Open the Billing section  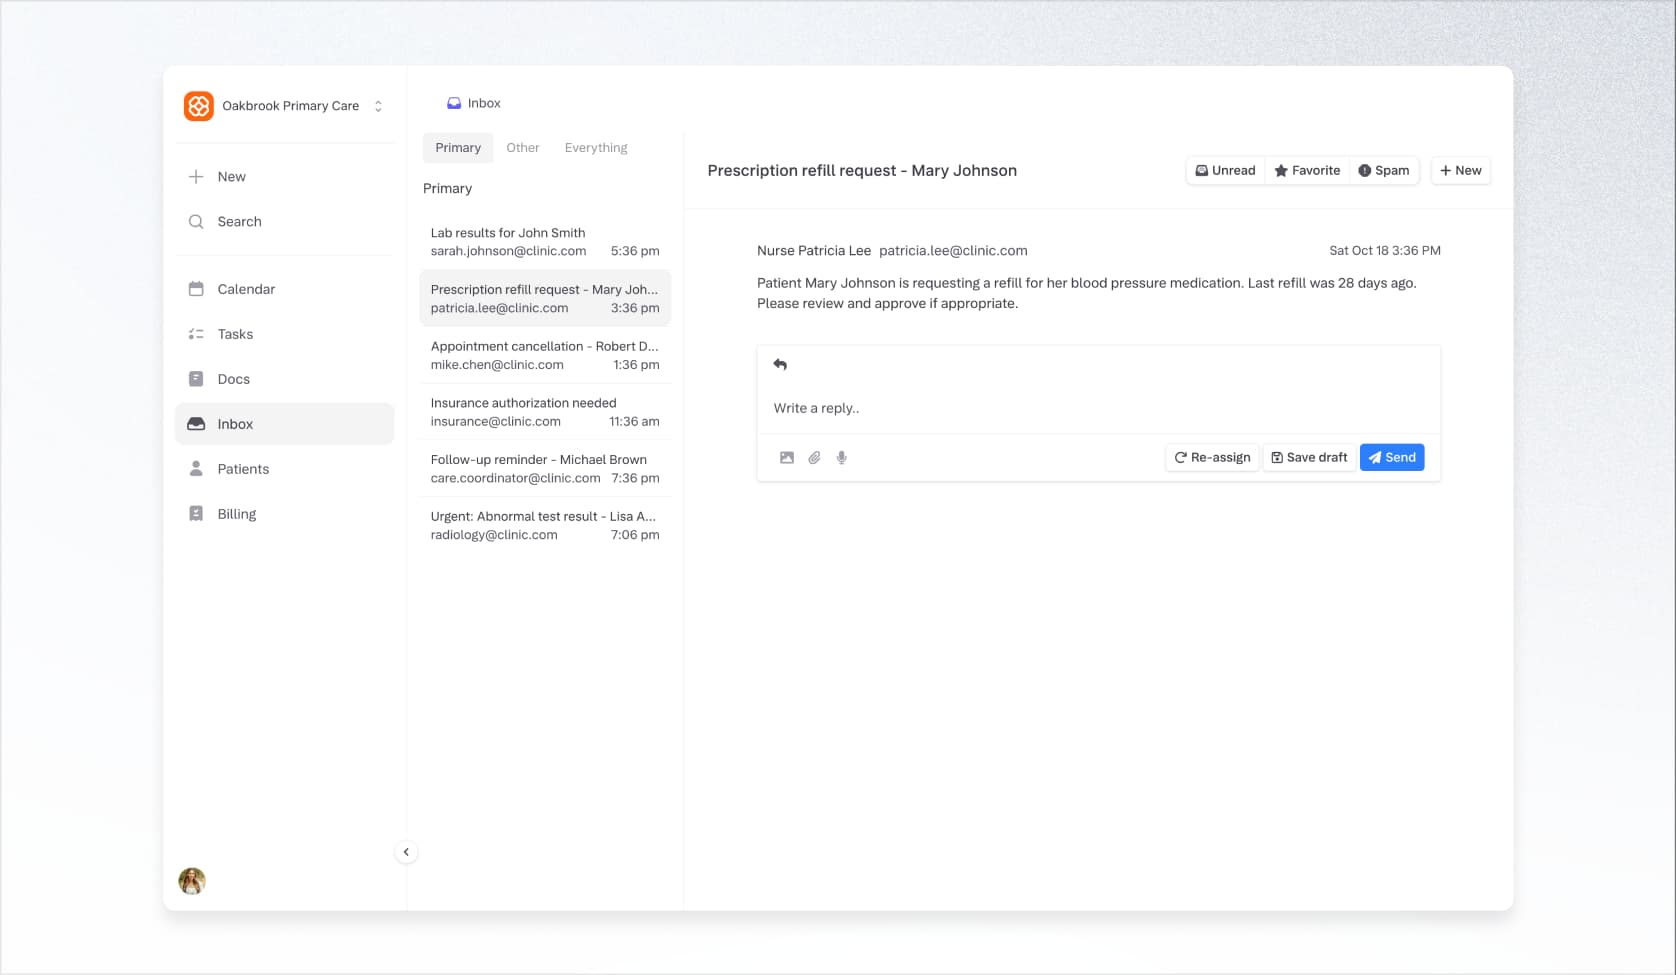click(x=237, y=514)
